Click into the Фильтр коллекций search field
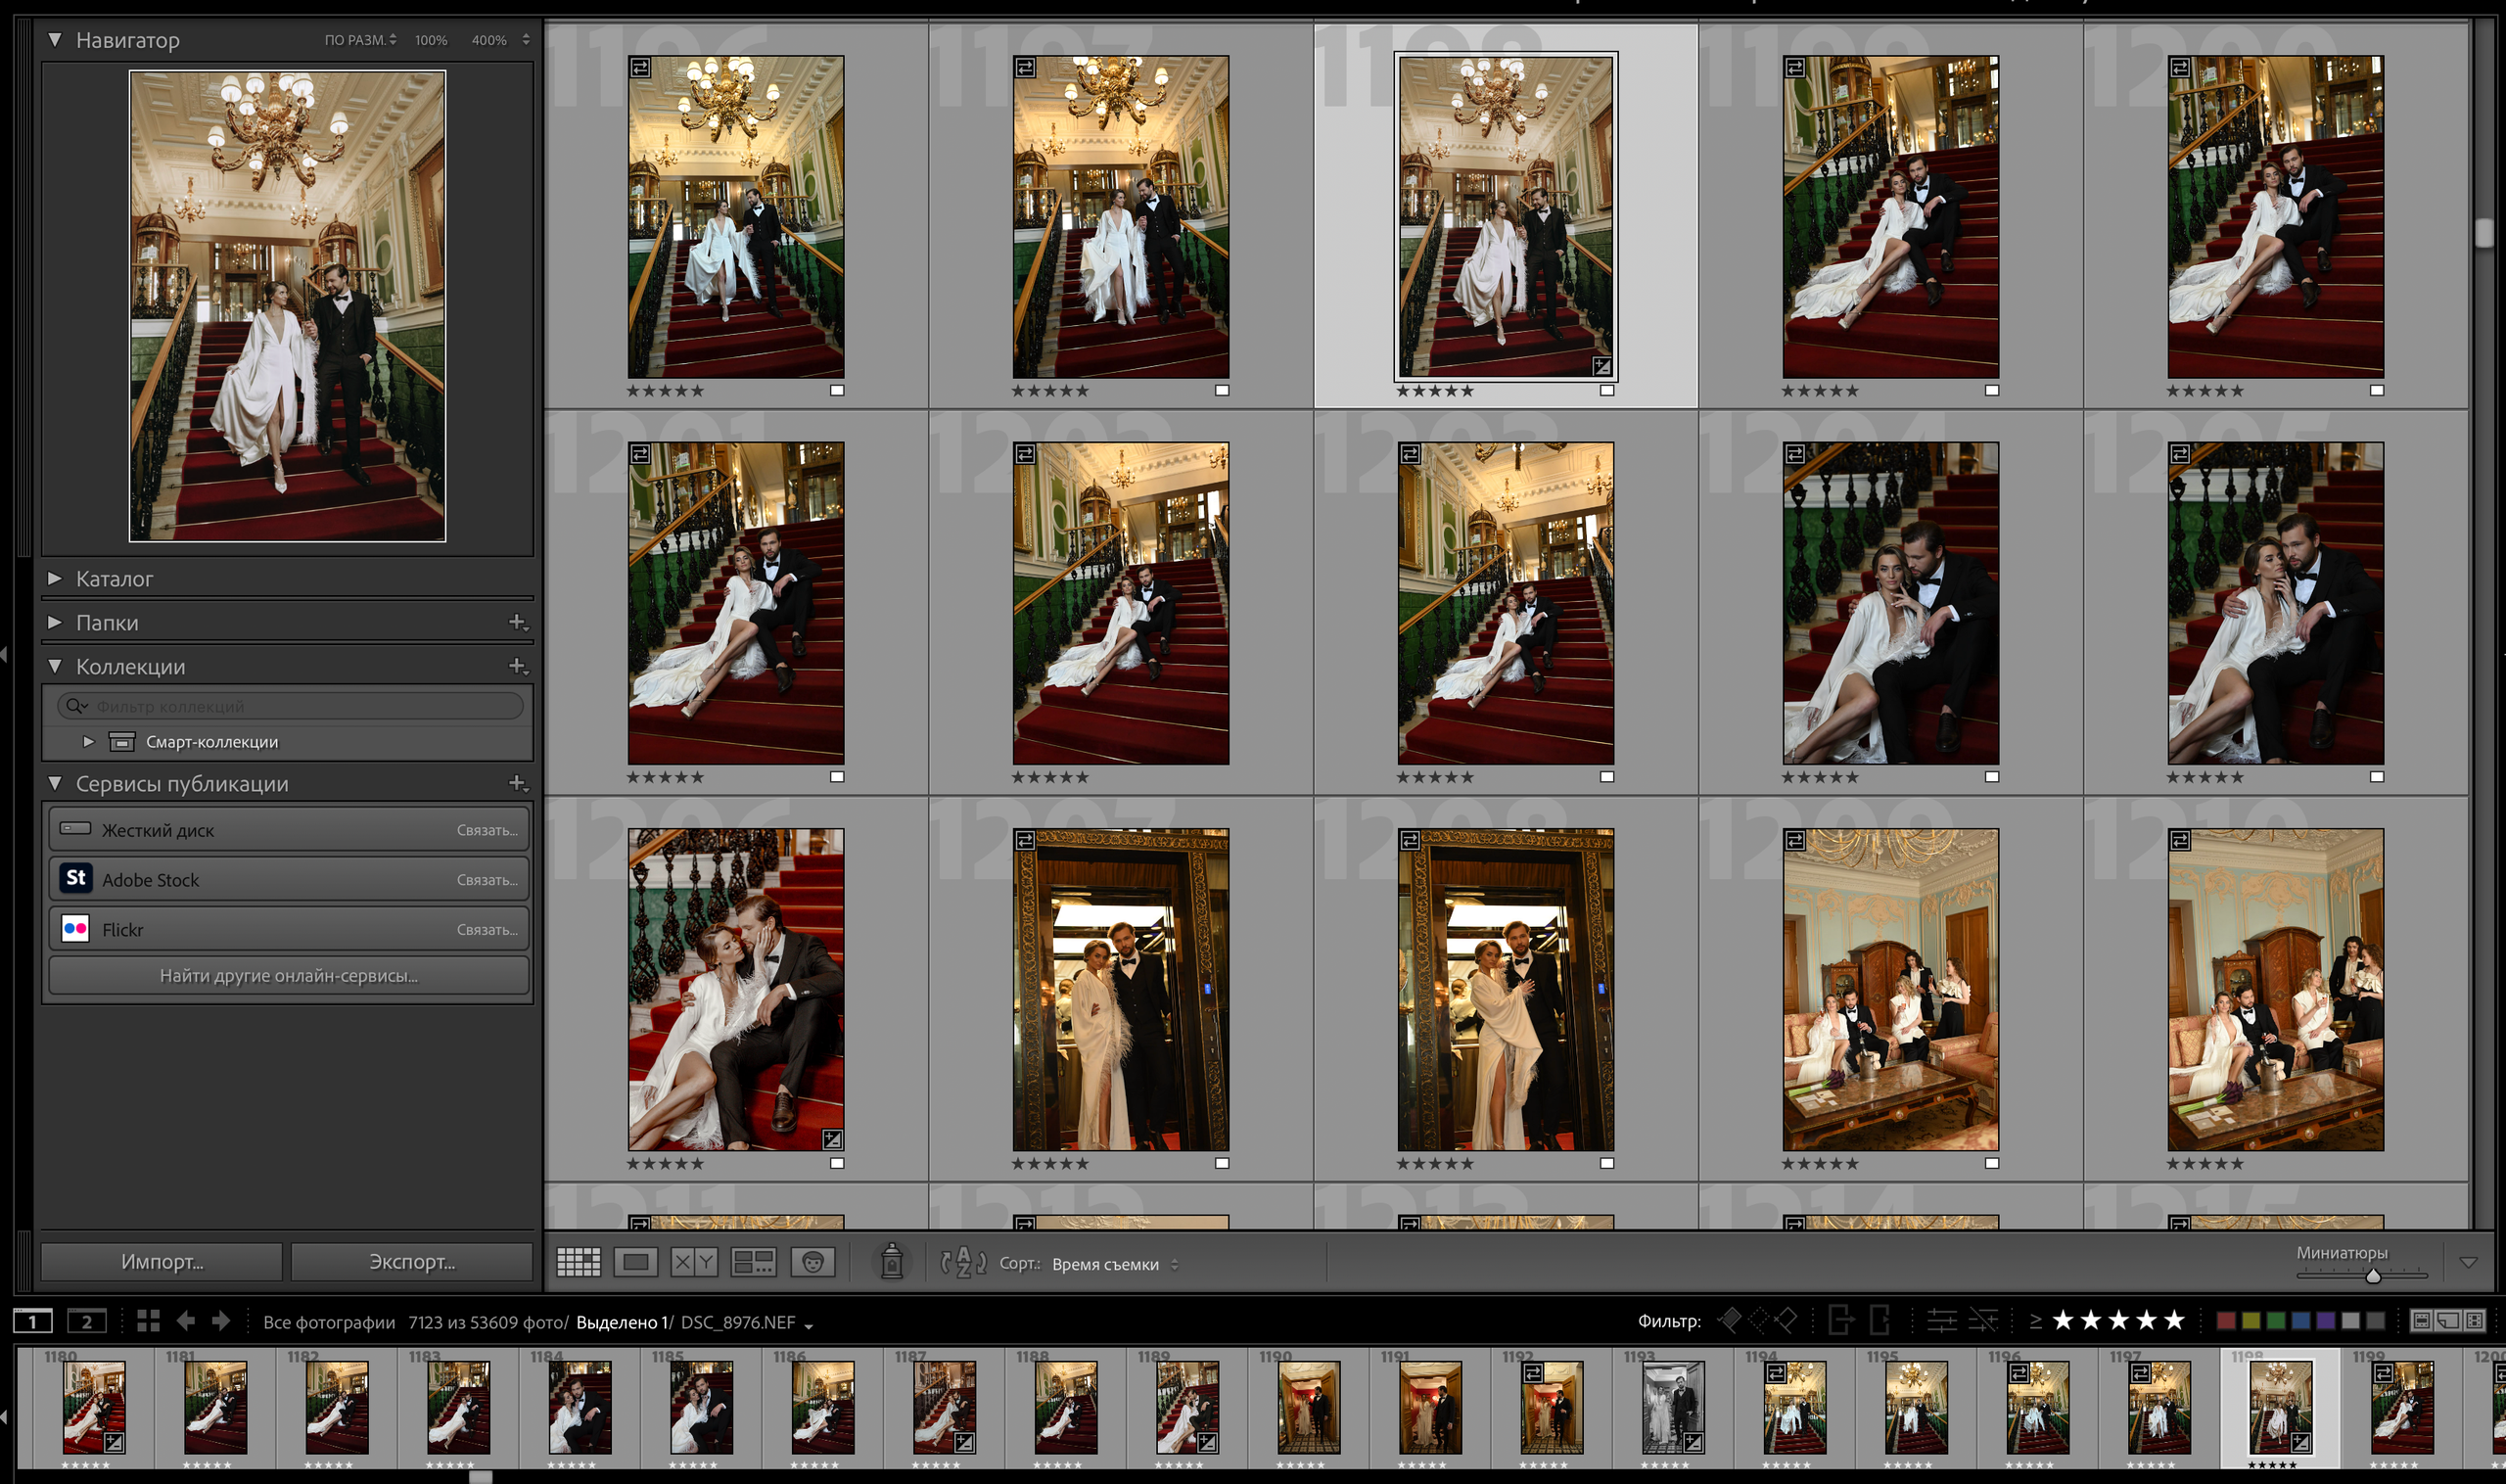 pos(290,706)
